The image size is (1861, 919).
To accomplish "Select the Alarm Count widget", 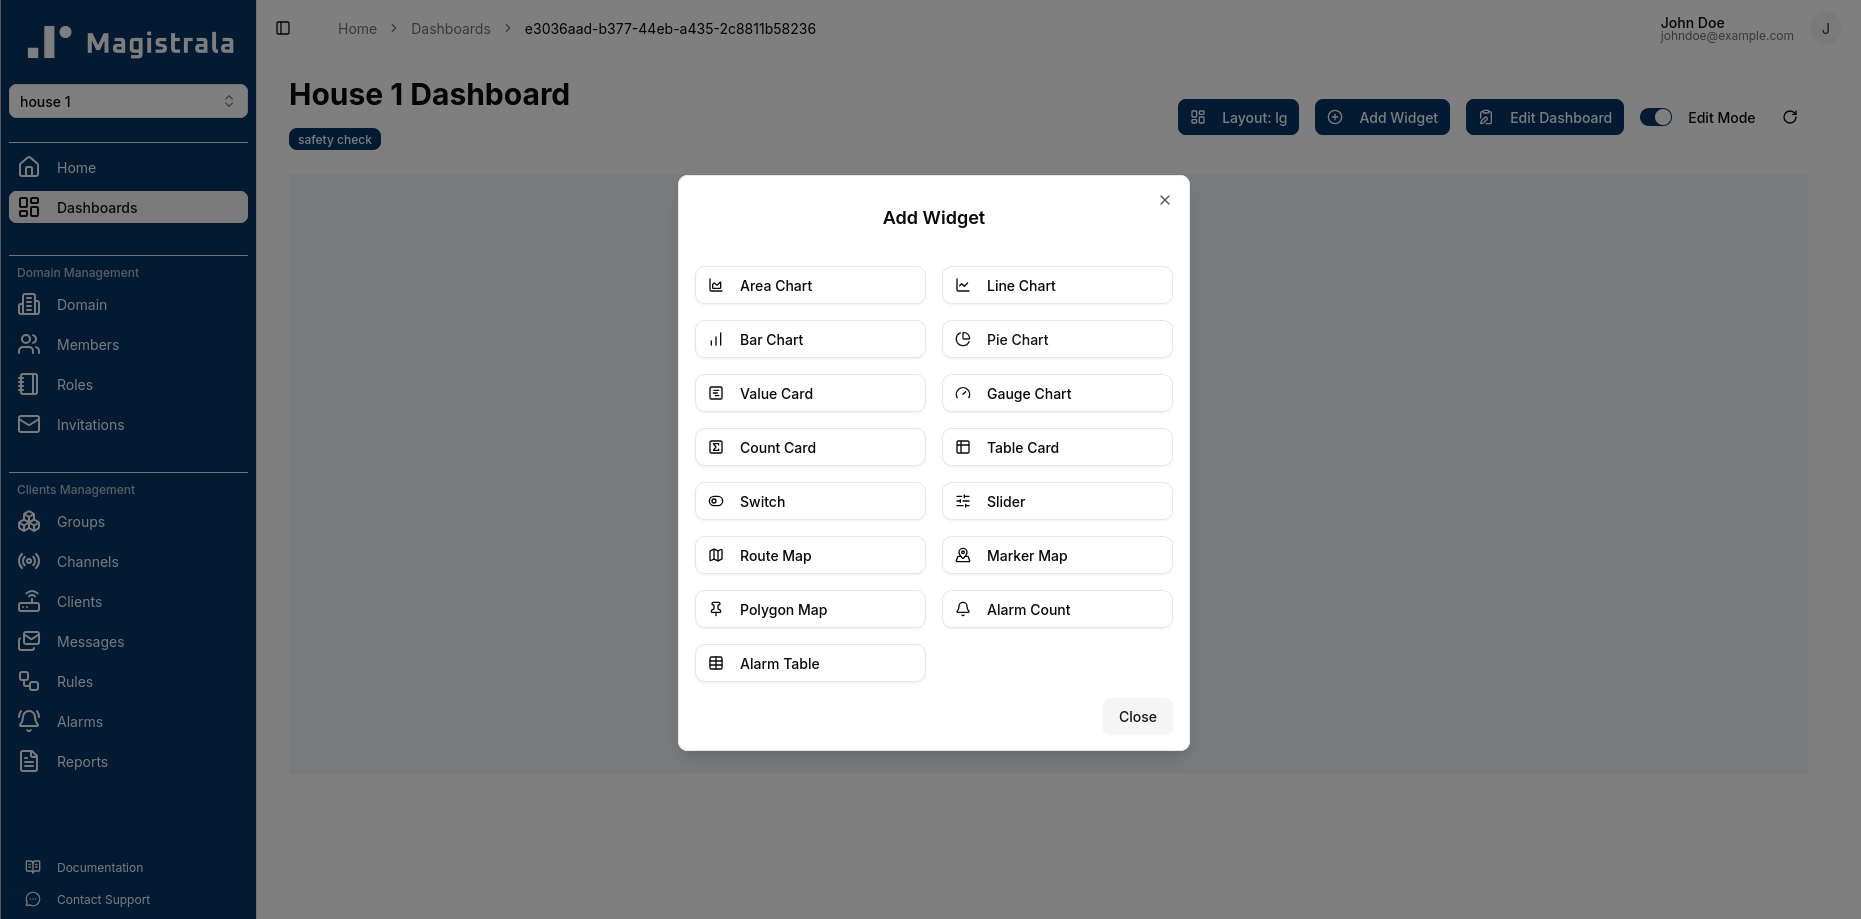I will coord(1056,609).
